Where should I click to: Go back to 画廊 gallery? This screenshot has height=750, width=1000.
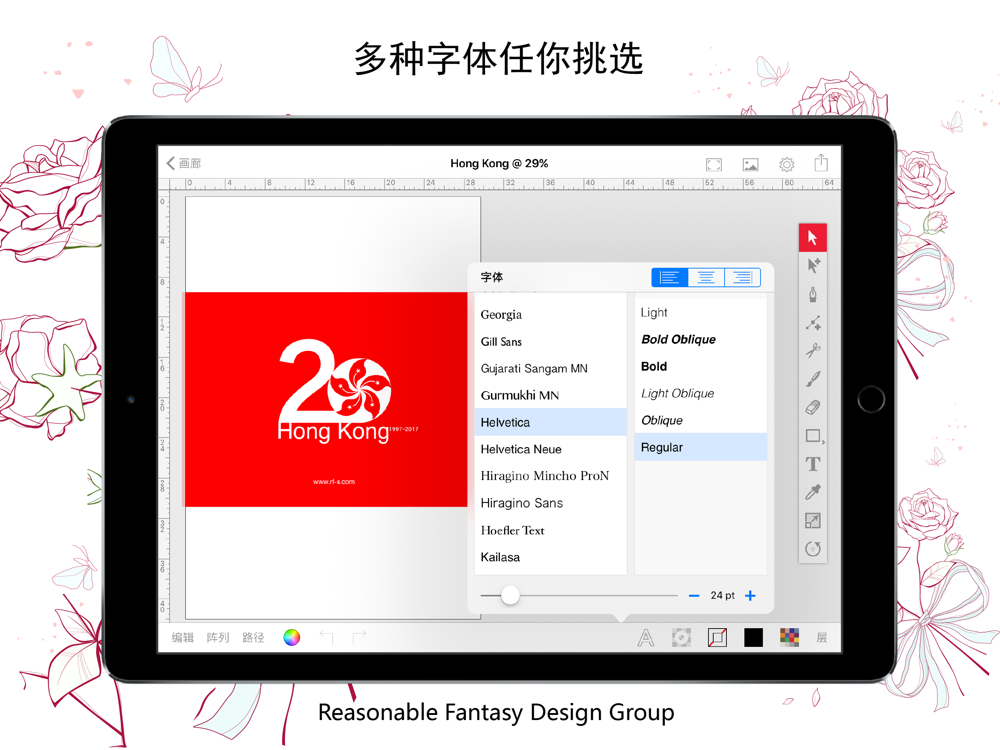point(184,163)
